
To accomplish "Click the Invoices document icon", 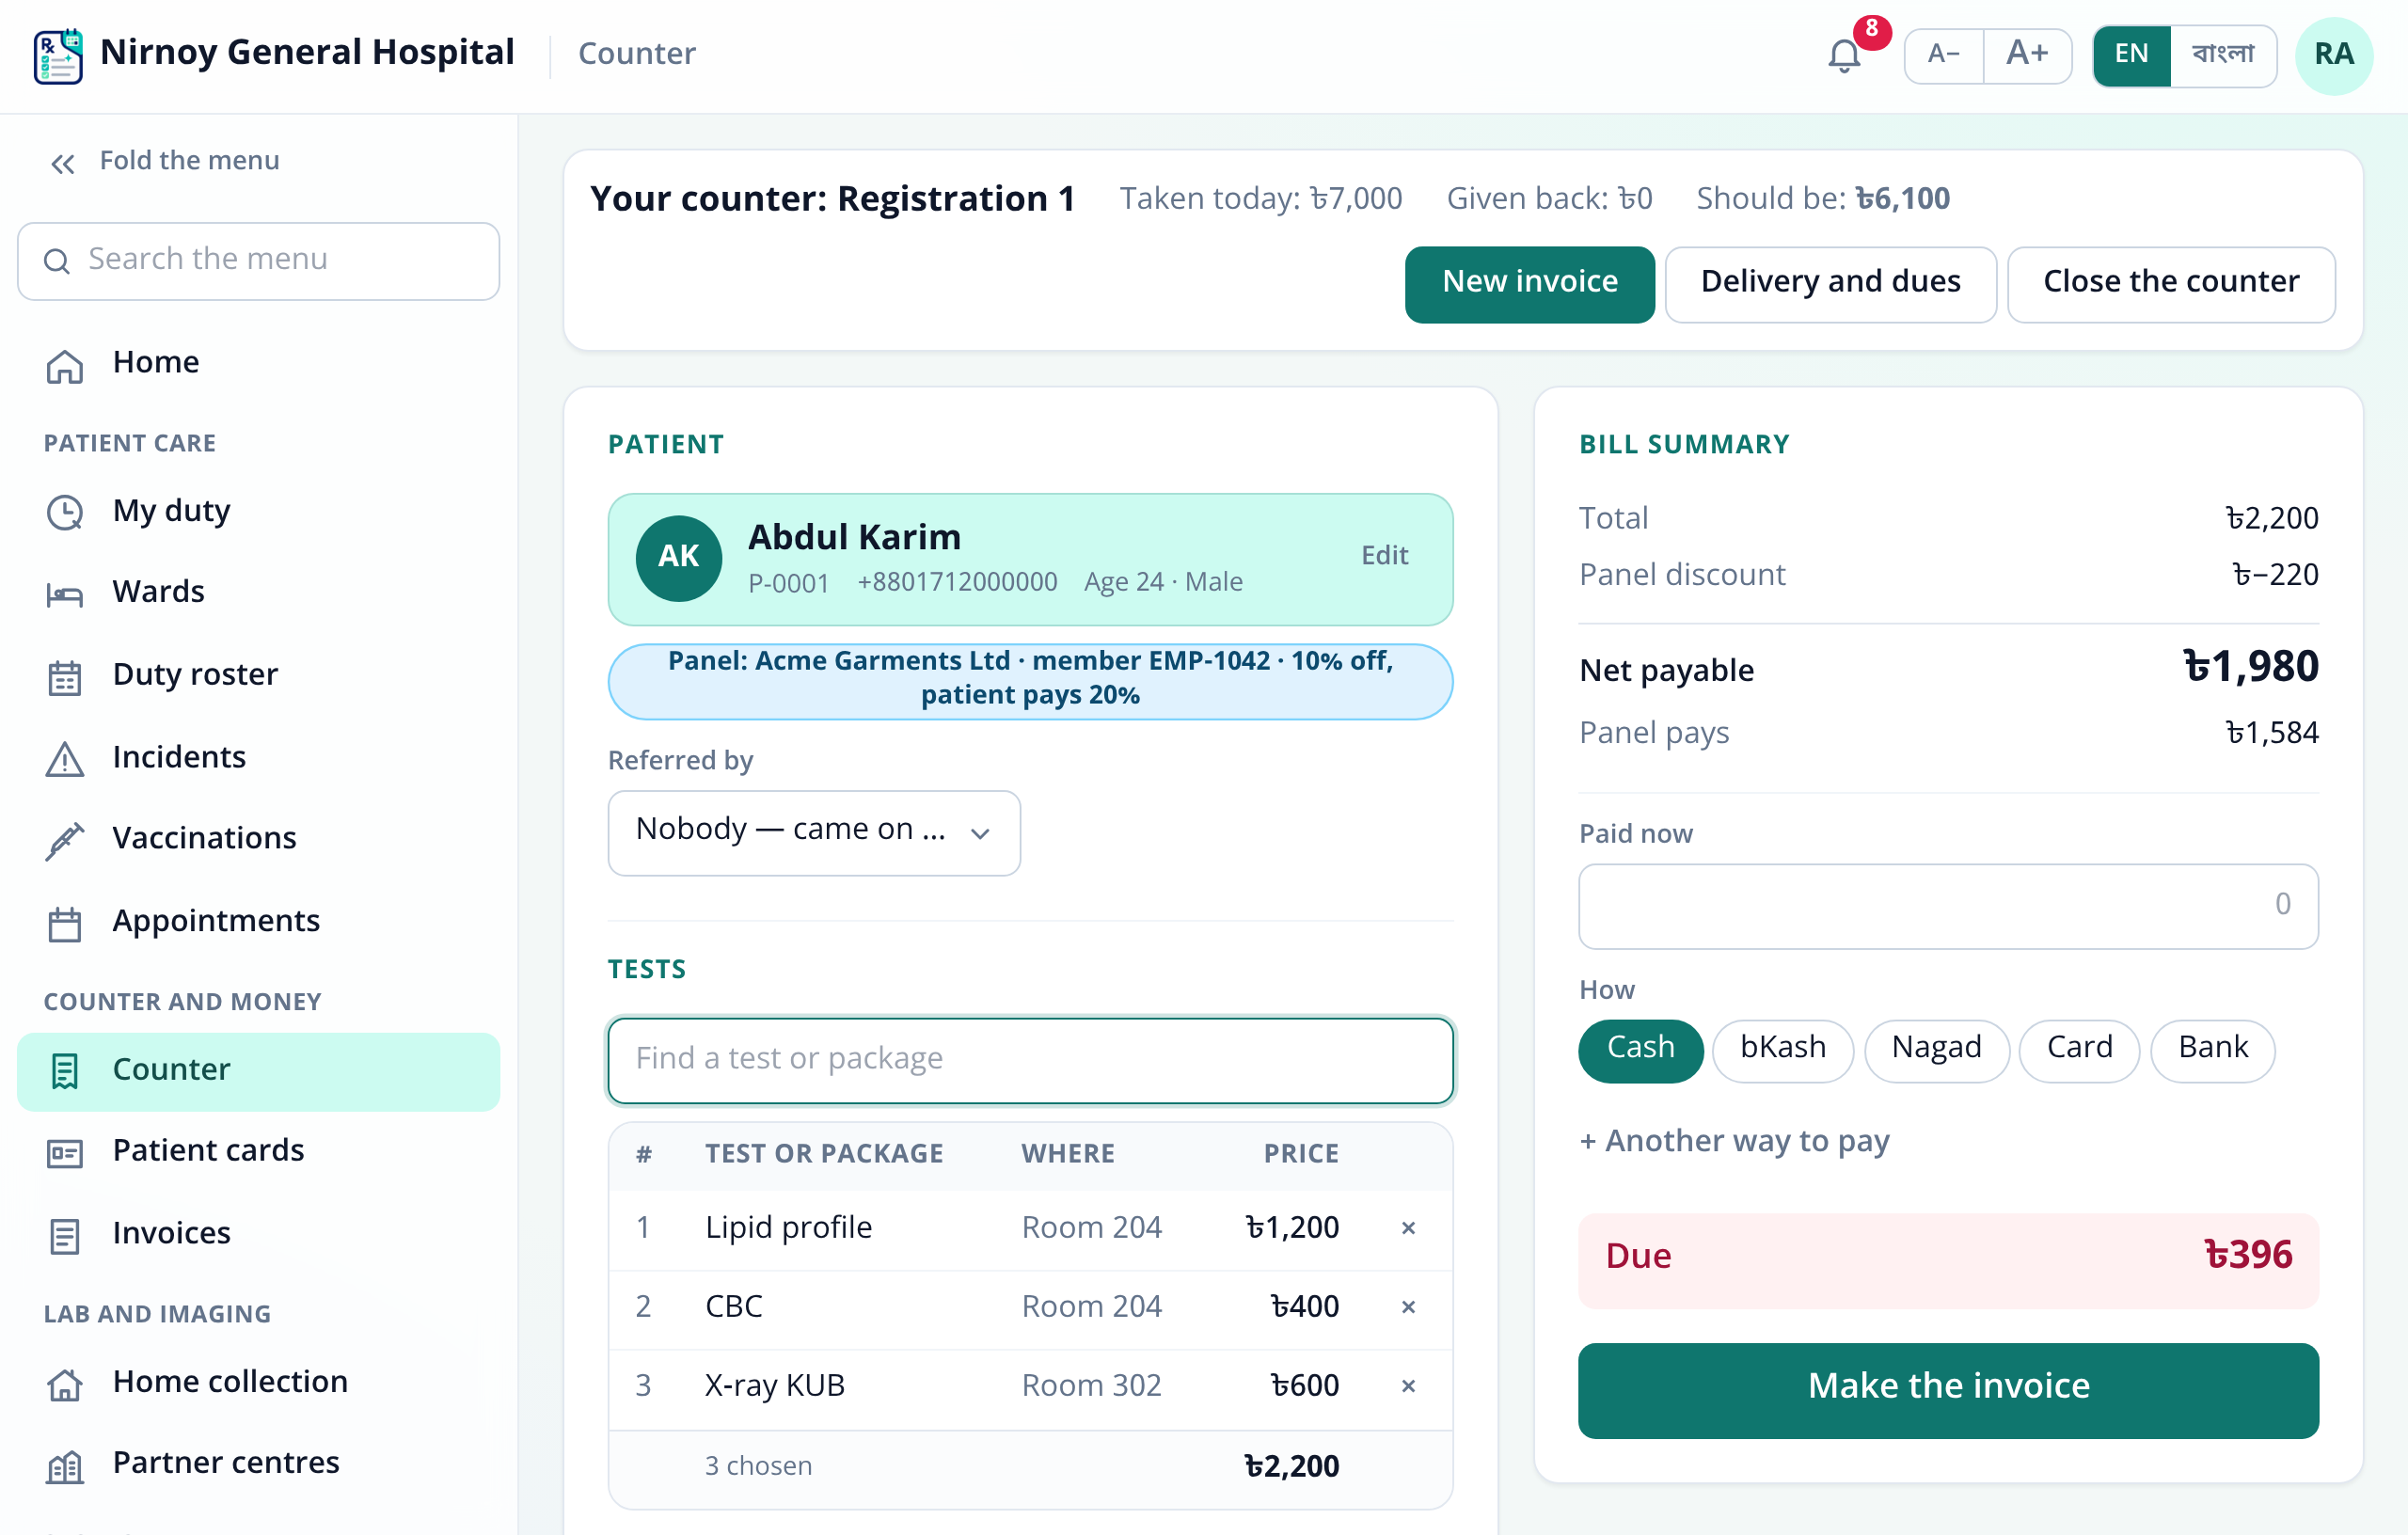I will 65,1235.
